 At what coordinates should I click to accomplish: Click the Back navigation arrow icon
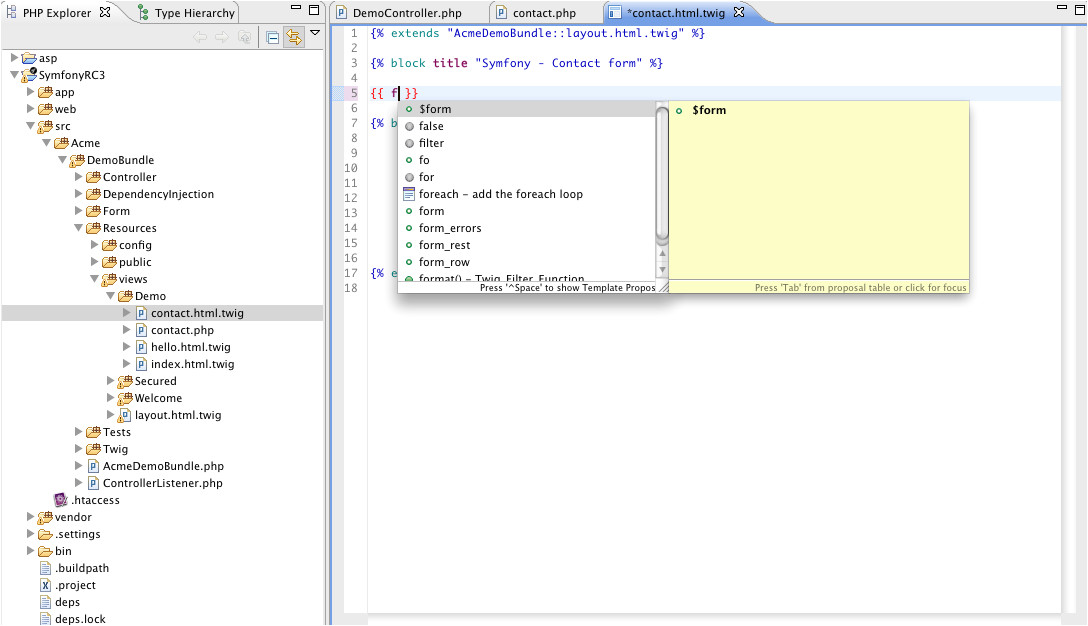200,37
